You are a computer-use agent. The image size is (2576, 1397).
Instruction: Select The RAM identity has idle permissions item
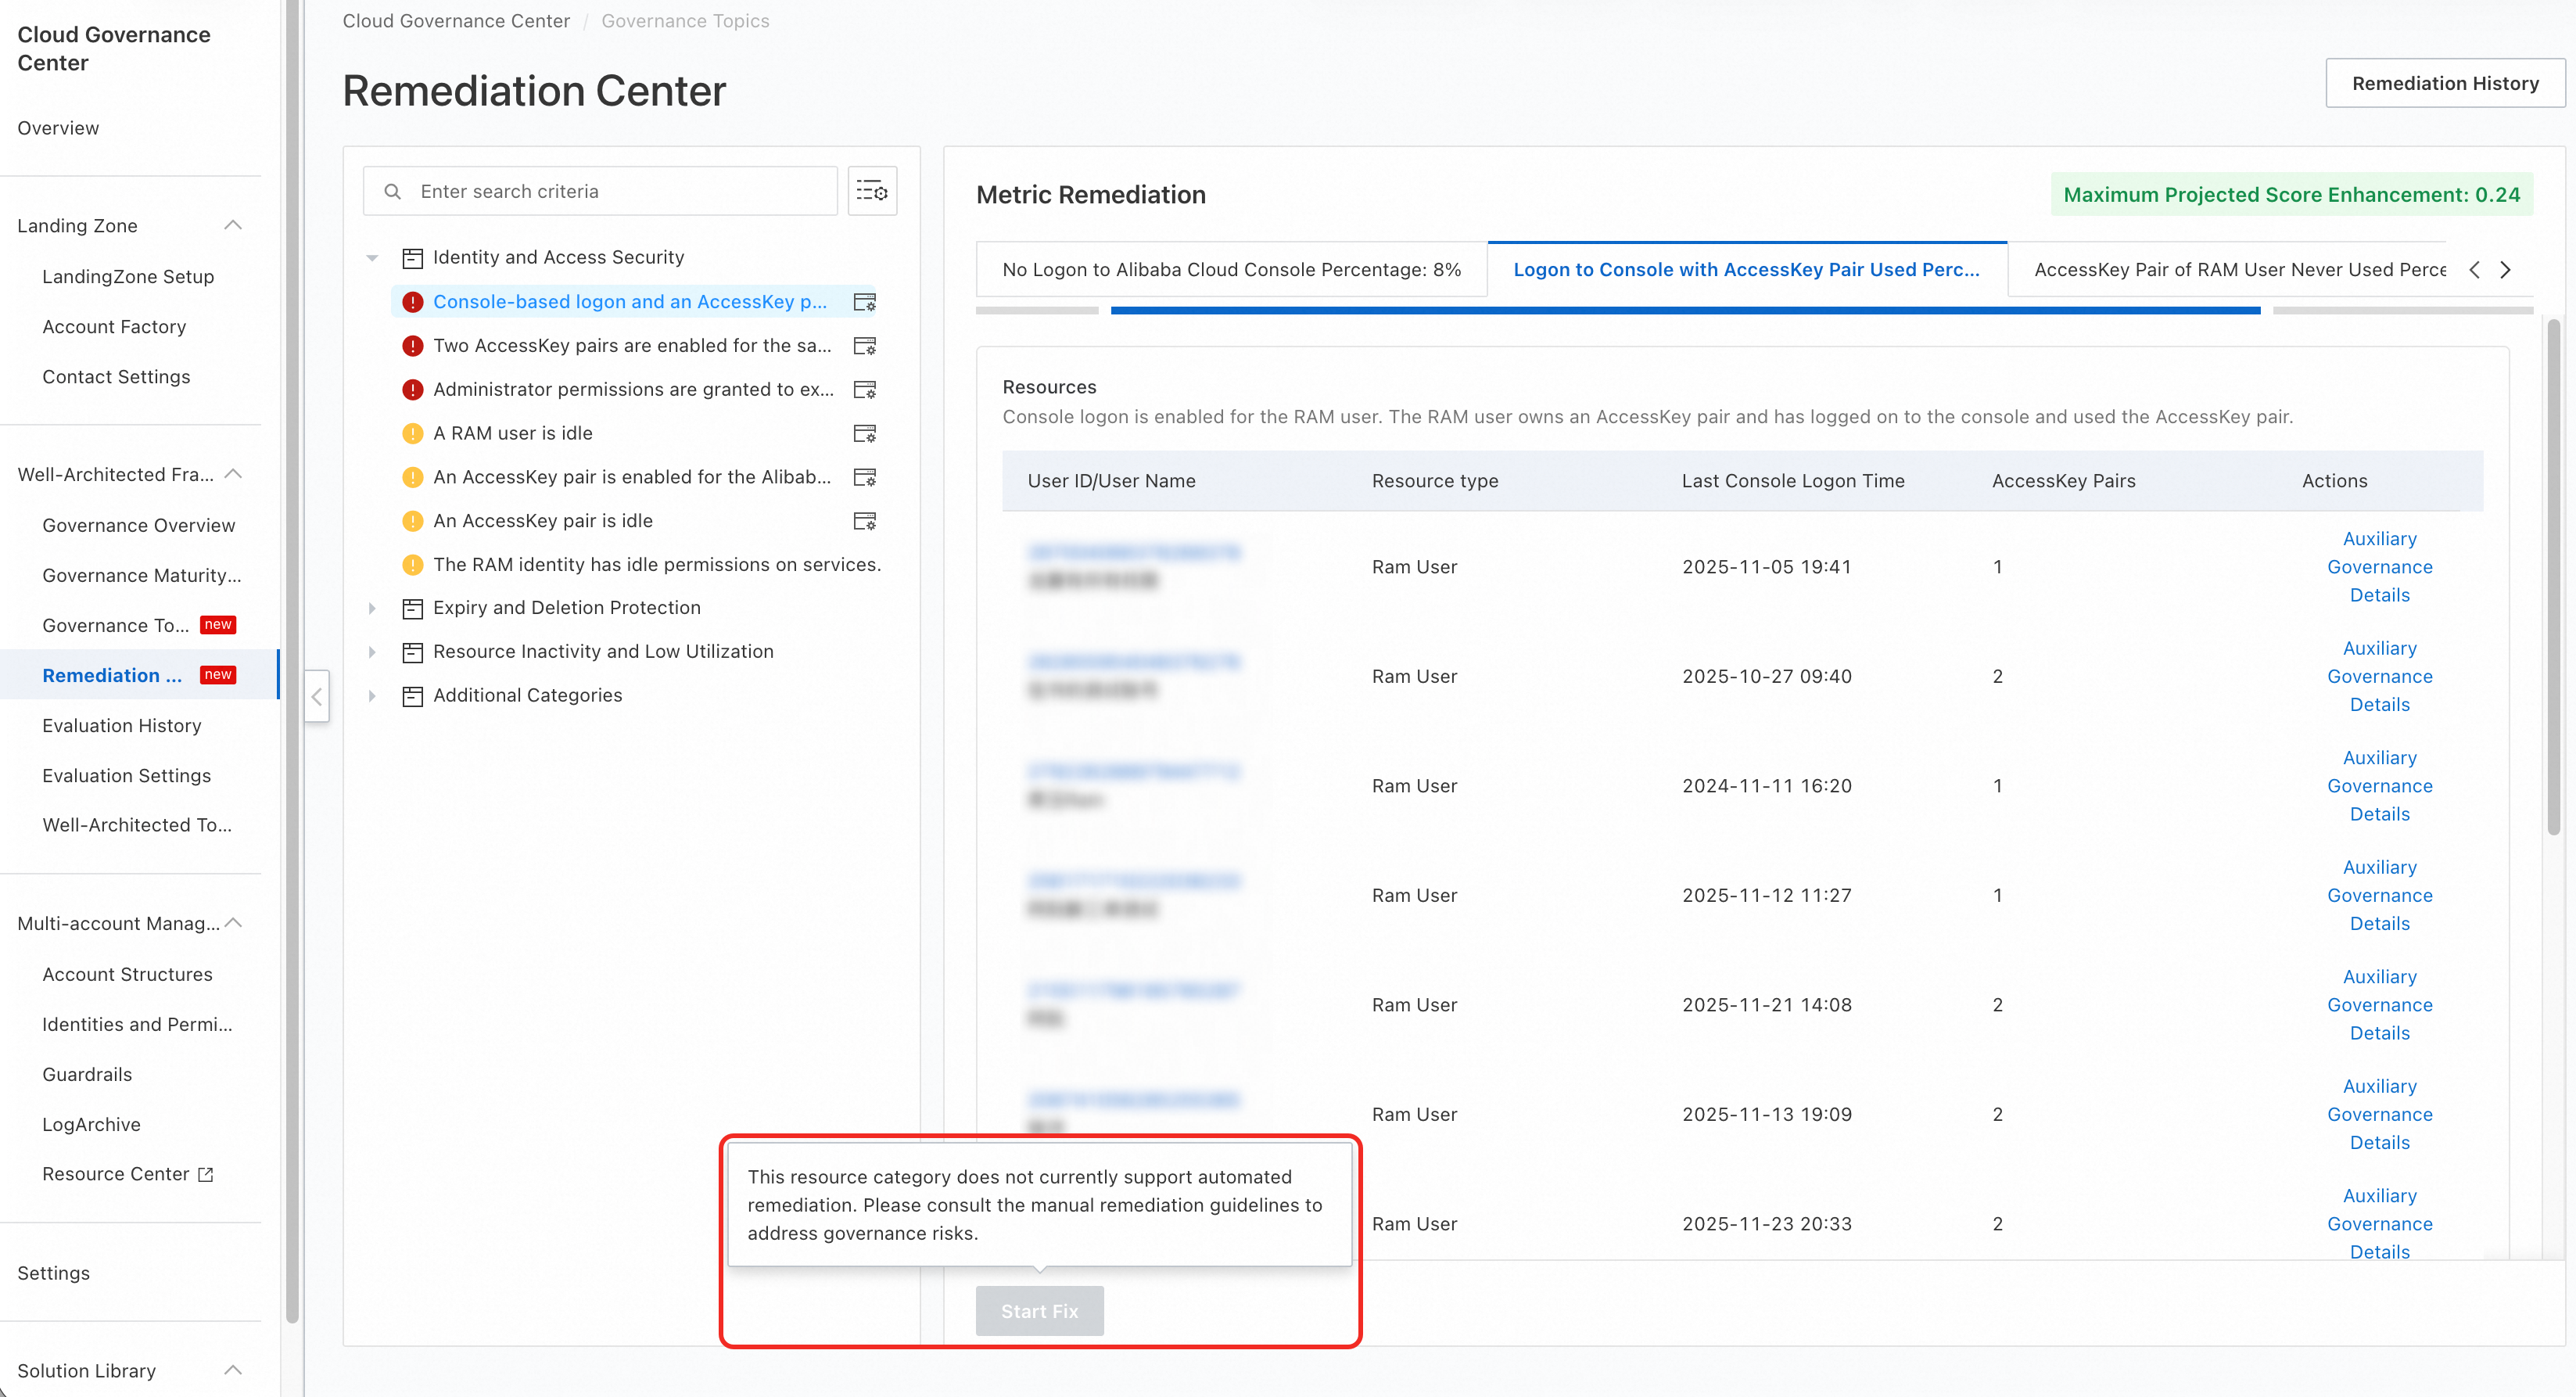[x=656, y=565]
